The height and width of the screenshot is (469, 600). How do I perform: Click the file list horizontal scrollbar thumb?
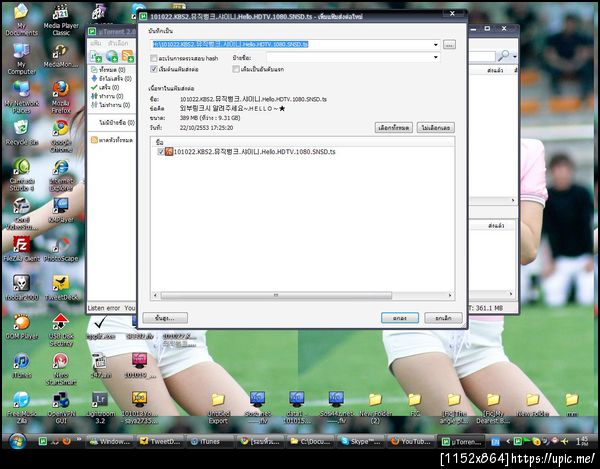click(x=276, y=295)
